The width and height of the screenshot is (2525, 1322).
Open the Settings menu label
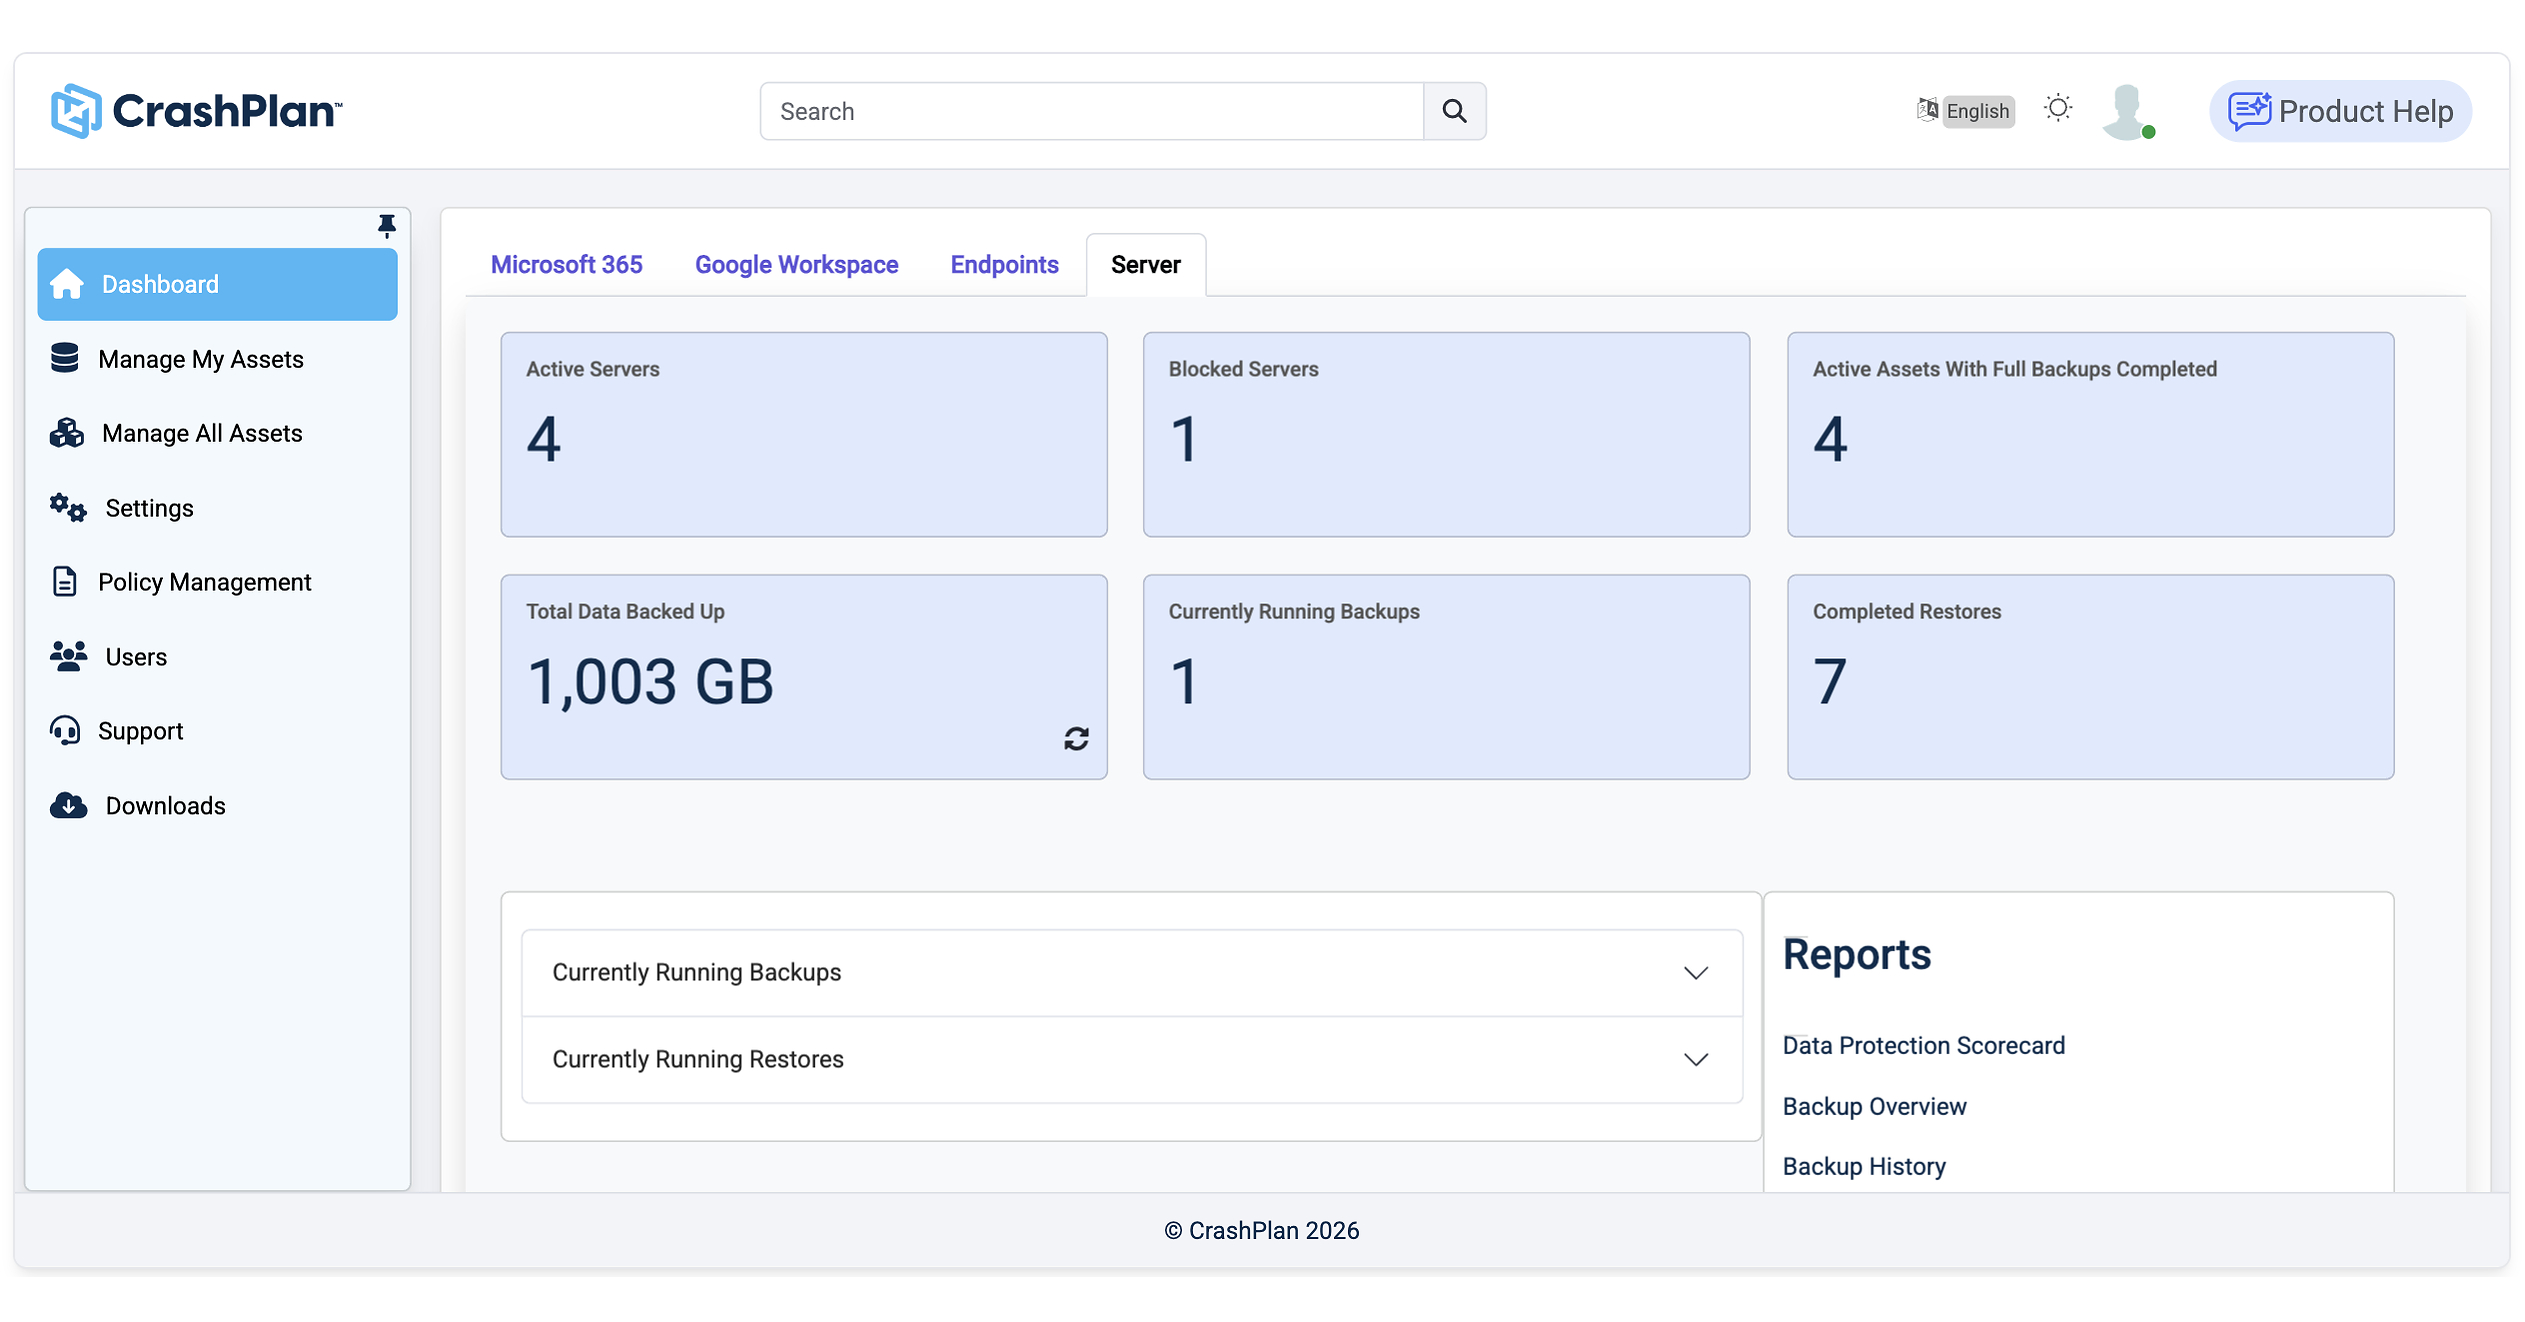point(149,508)
